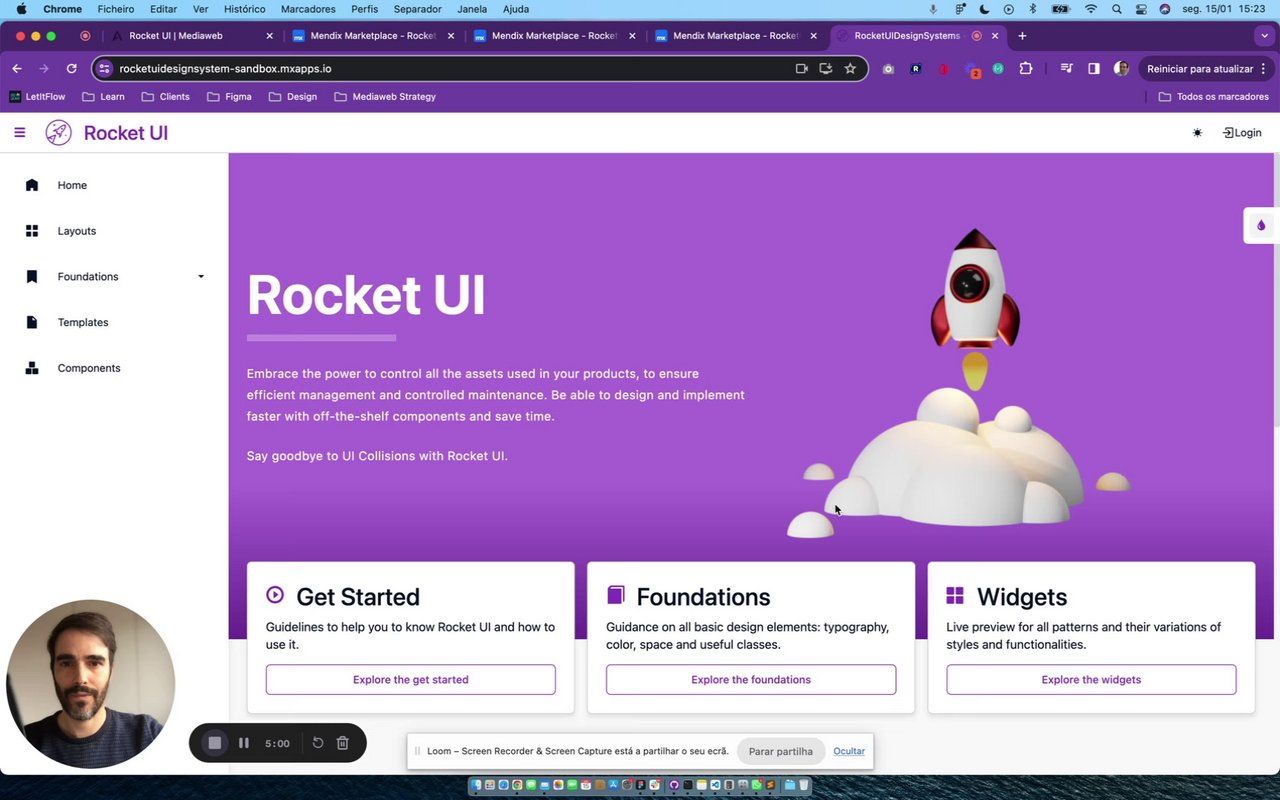Open the Mediaweb Strategy bookmarks folder
This screenshot has width=1280, height=800.
point(385,97)
